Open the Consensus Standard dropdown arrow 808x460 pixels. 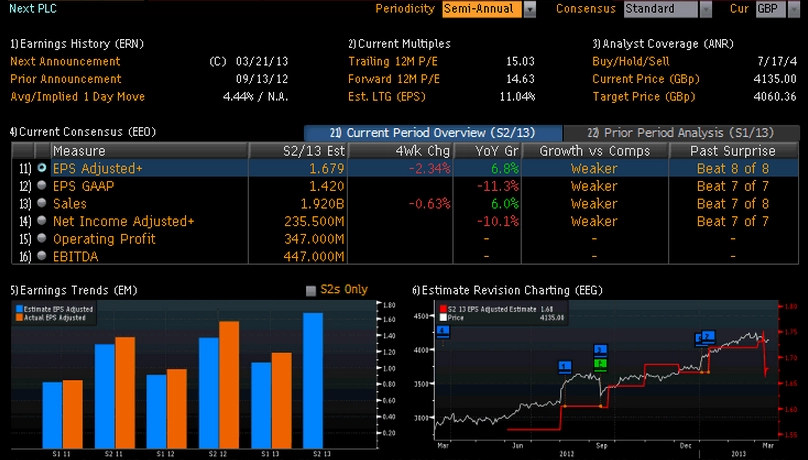pos(705,9)
